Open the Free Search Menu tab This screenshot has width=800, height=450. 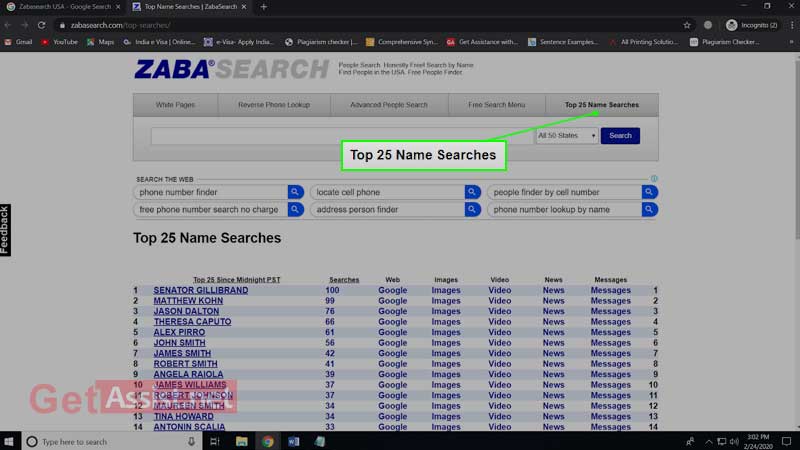496,105
